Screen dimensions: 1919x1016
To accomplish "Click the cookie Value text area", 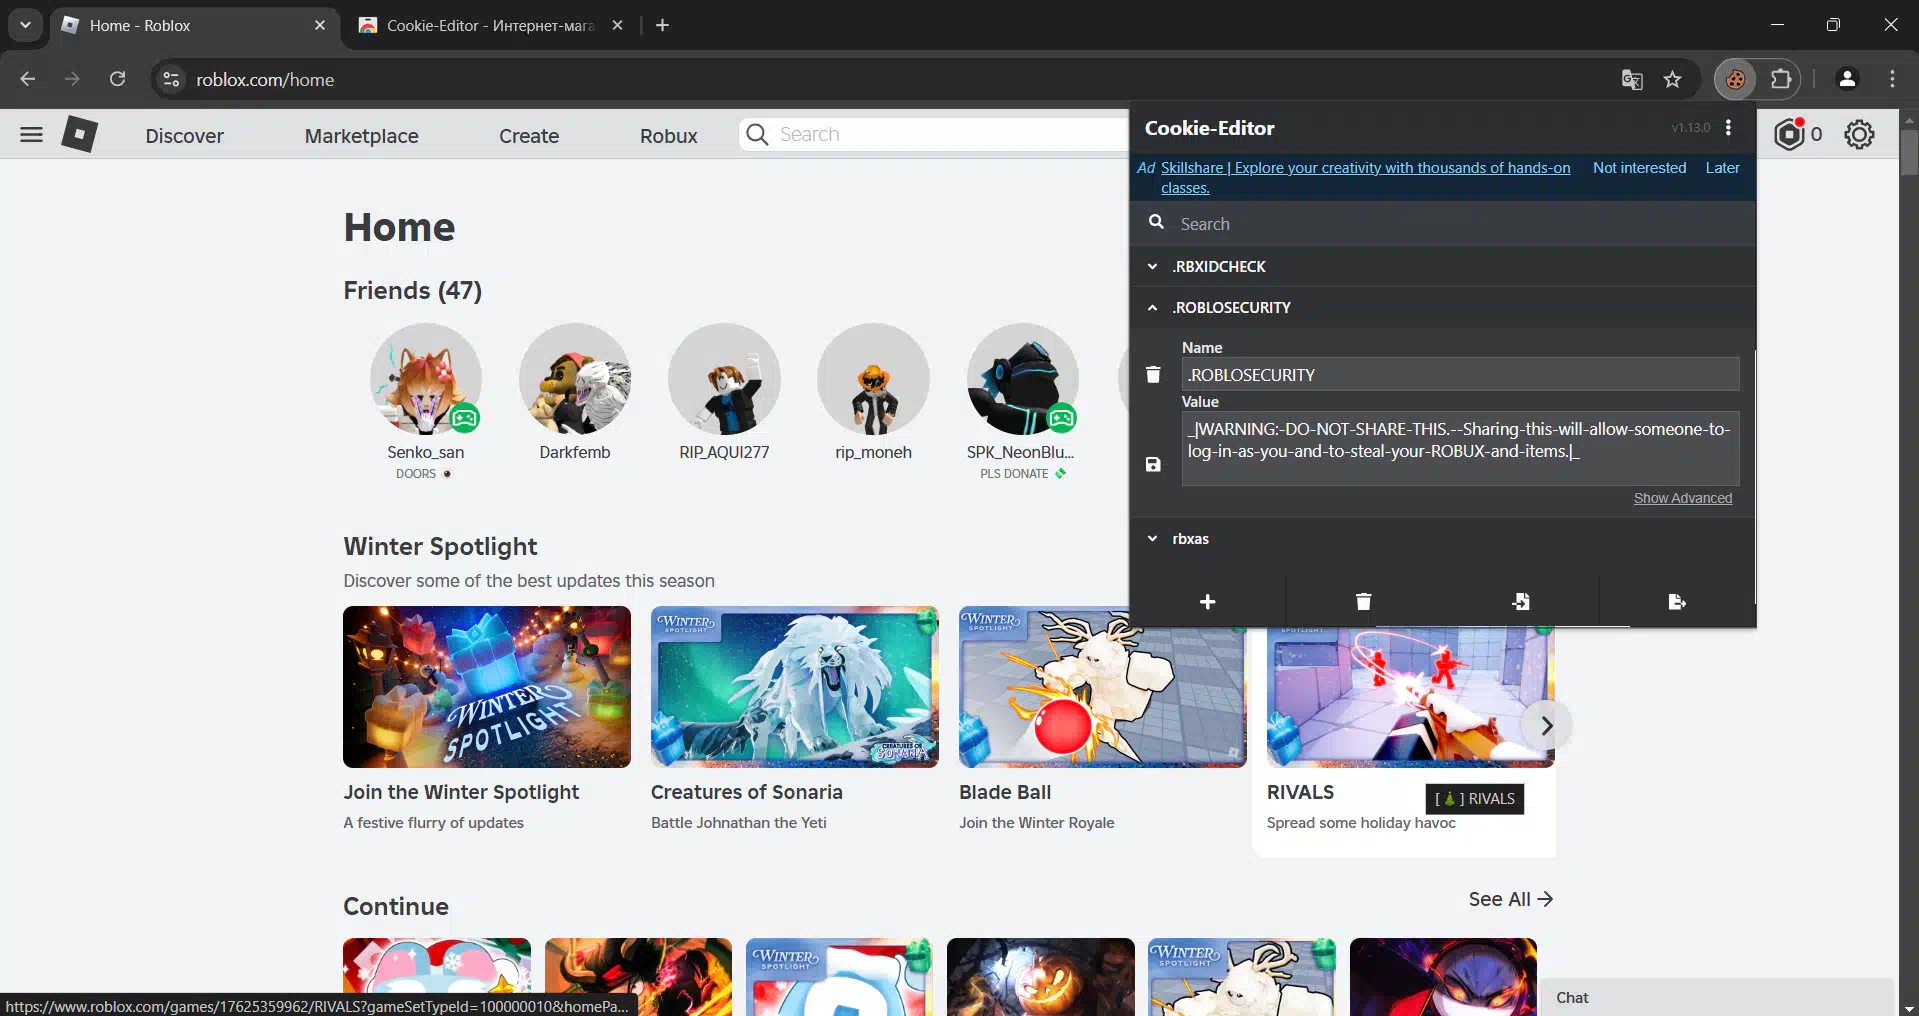I will [1460, 448].
